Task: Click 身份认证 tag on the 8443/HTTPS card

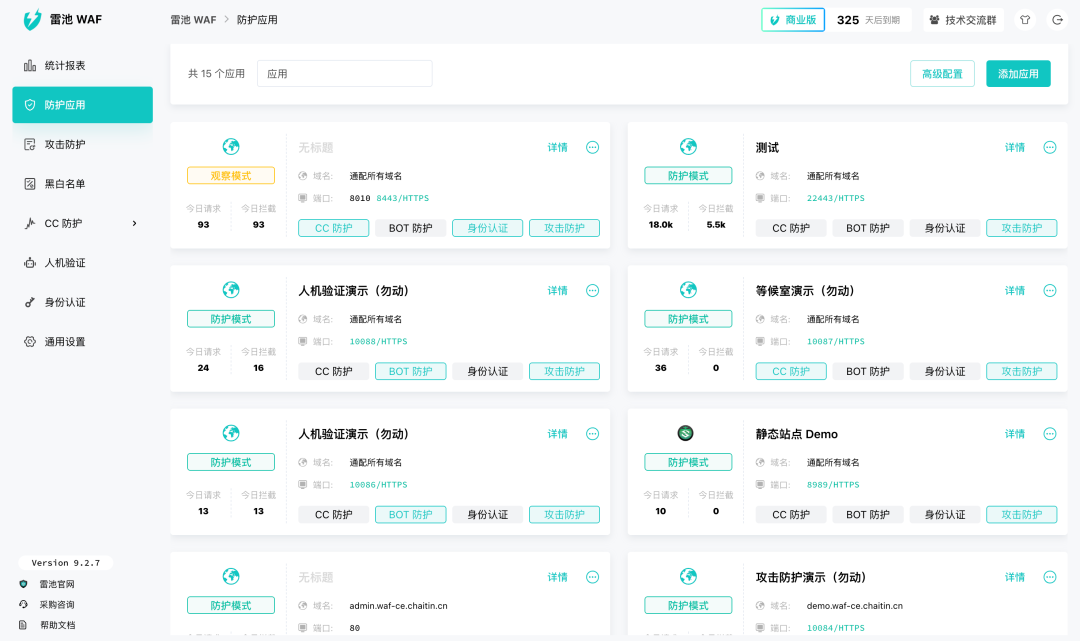Action: pos(488,228)
